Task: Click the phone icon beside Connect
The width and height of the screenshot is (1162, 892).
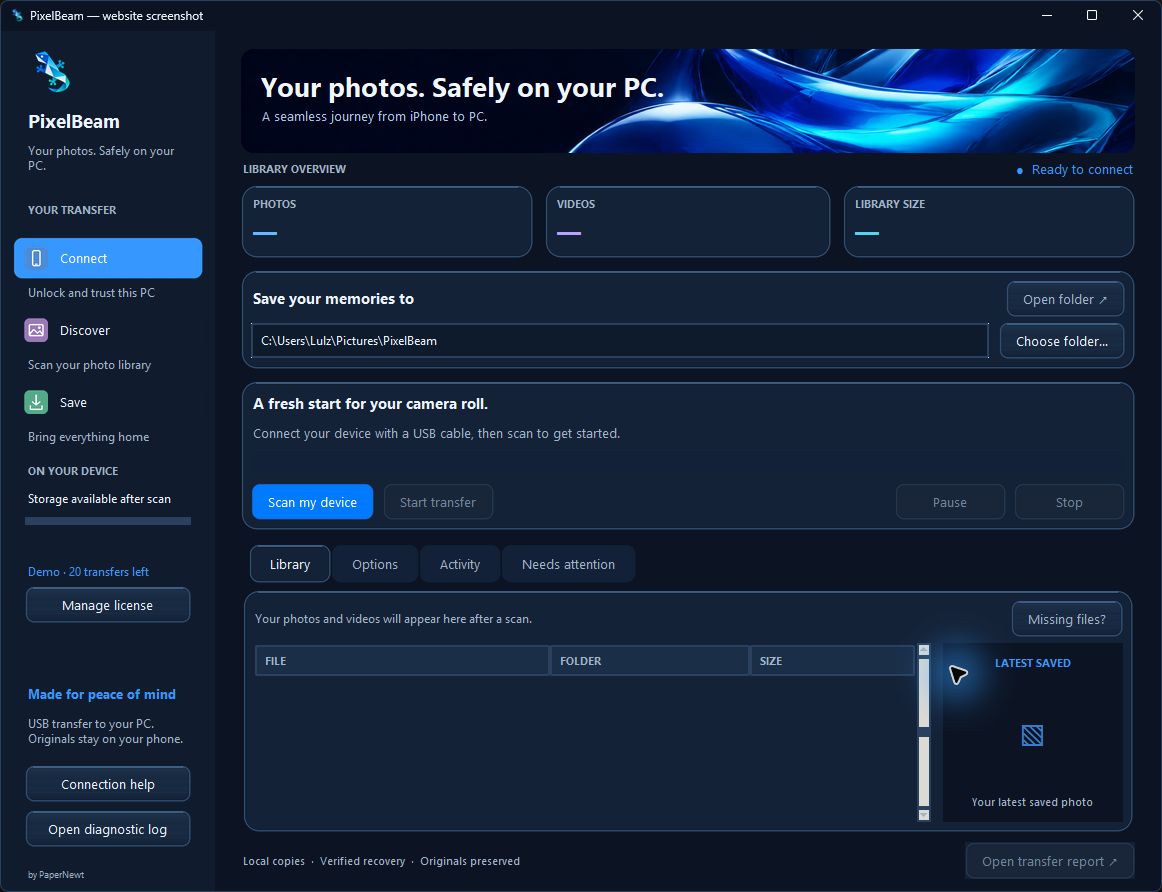Action: click(36, 258)
